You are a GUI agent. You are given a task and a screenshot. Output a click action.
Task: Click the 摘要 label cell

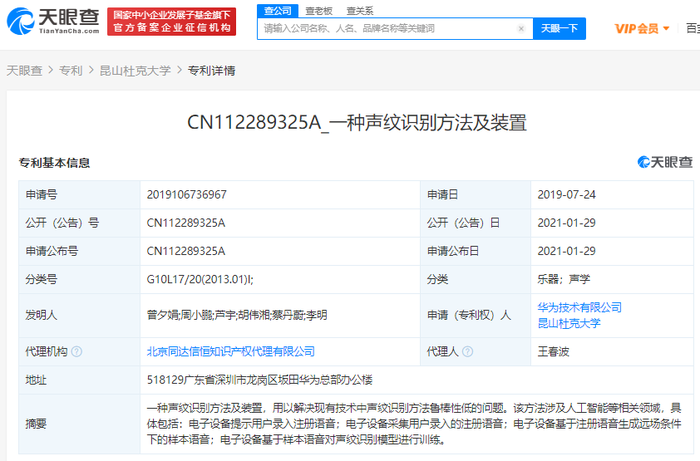79,424
